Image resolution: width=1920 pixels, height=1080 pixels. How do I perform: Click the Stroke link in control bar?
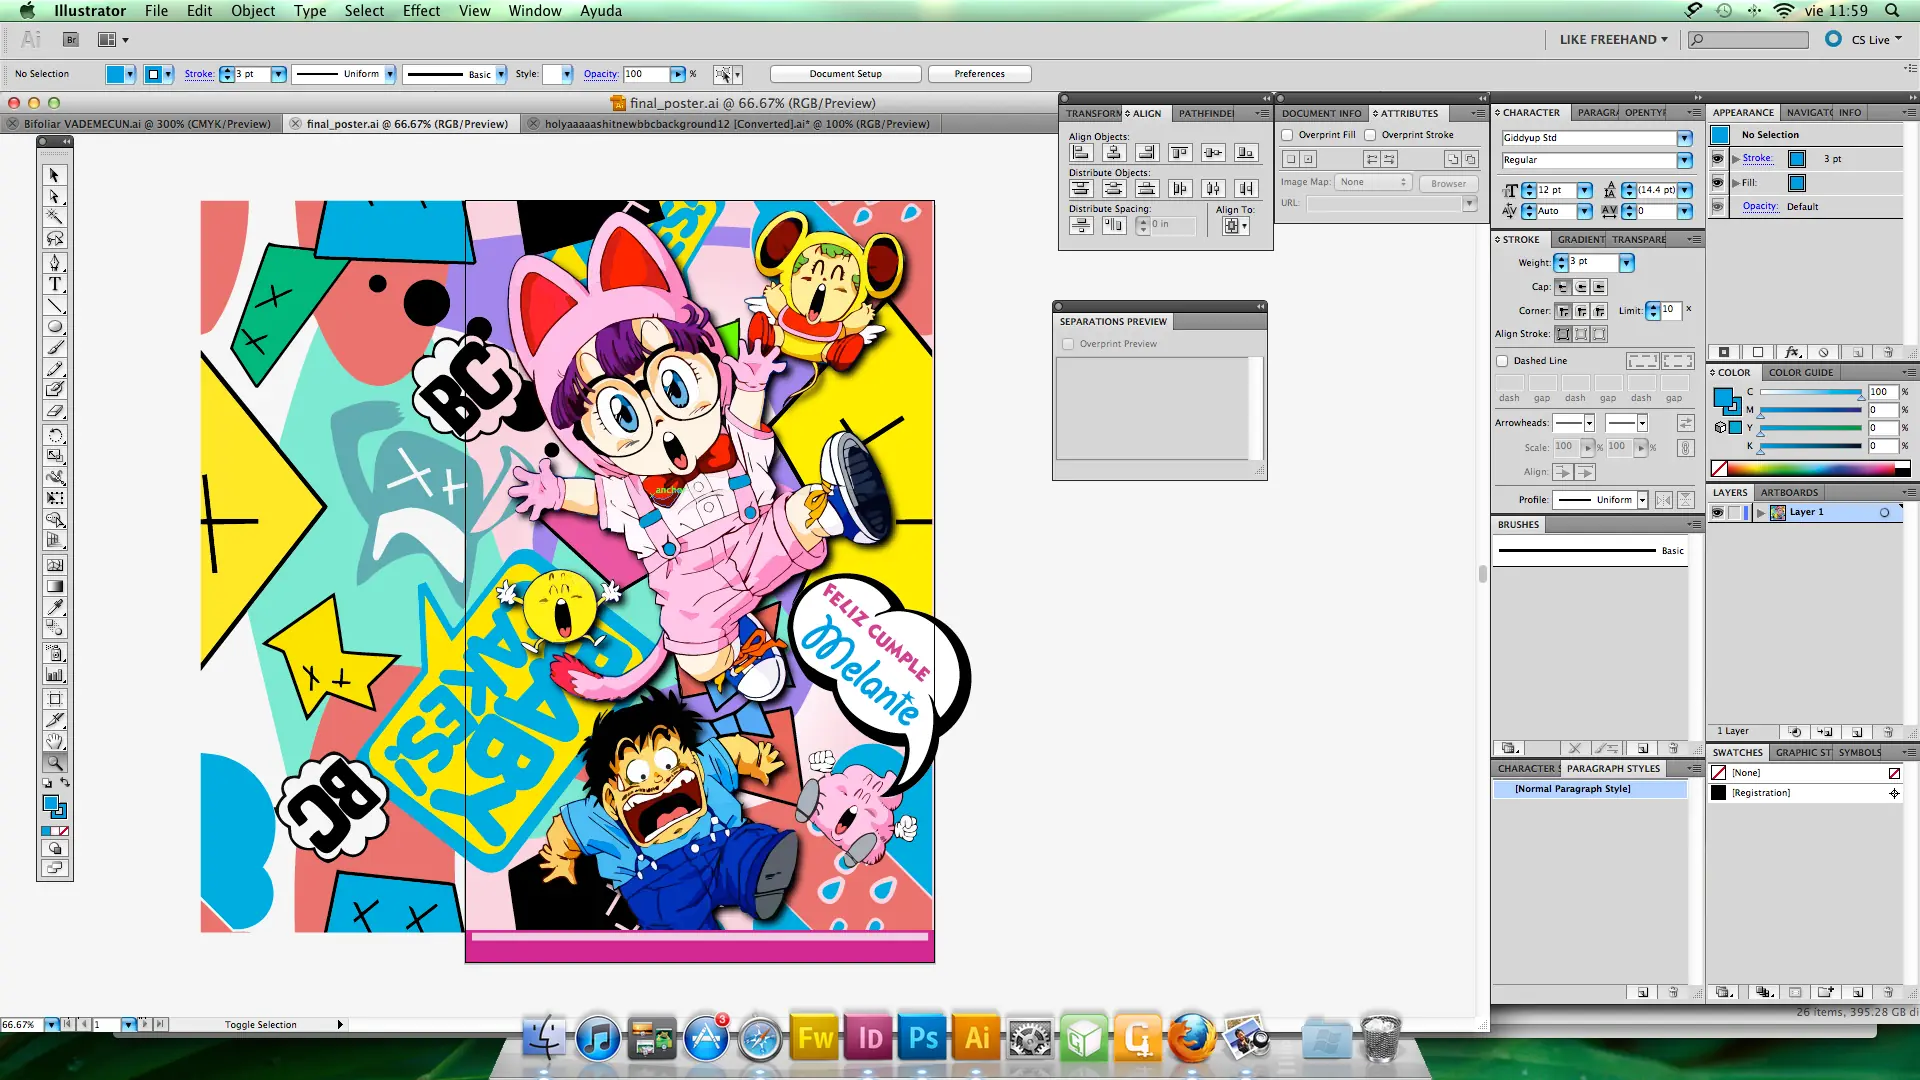pyautogui.click(x=199, y=74)
